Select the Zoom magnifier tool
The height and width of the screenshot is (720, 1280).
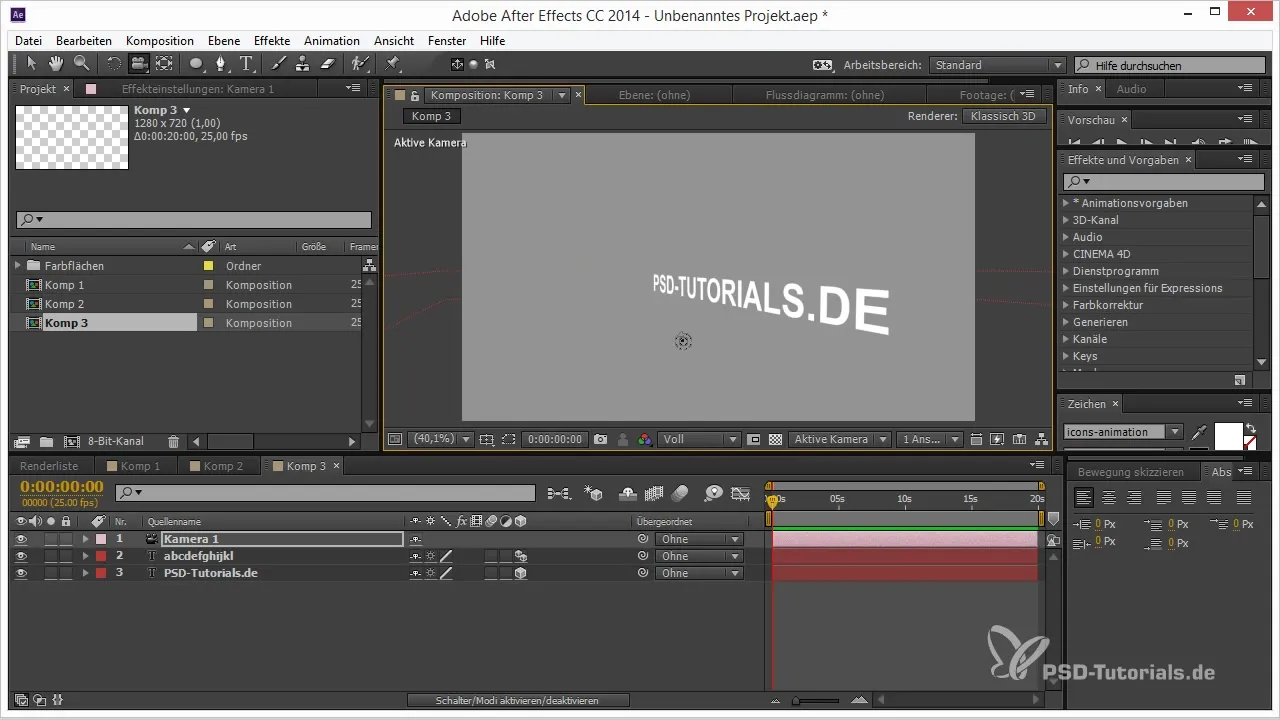tap(81, 64)
